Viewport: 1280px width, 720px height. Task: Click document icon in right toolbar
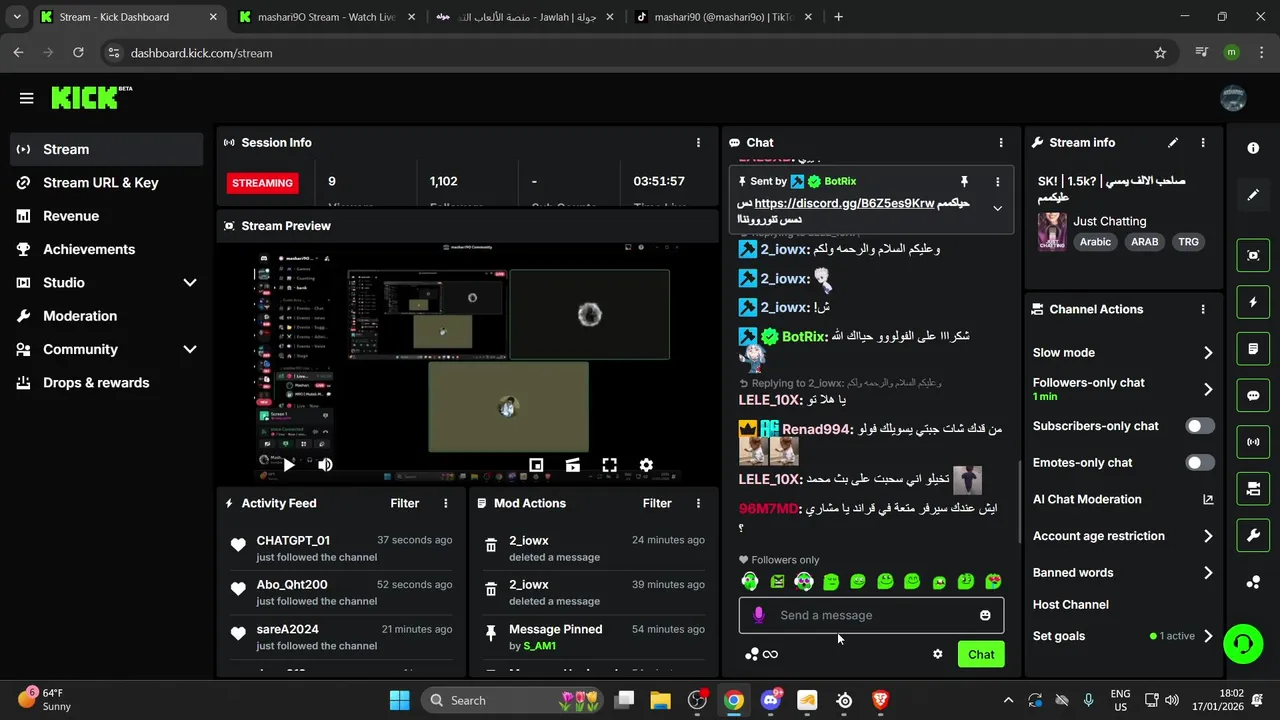tap(1253, 349)
